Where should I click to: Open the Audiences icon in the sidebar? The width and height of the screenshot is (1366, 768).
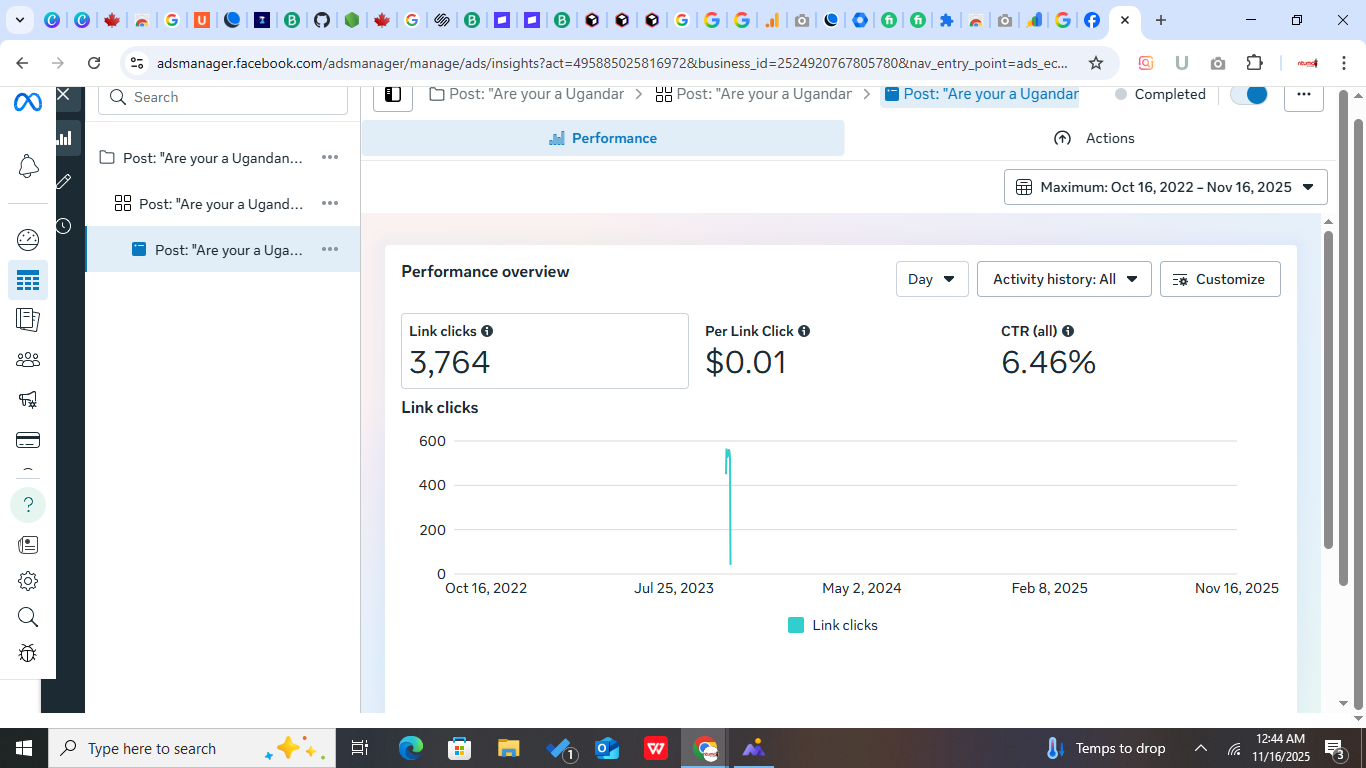(28, 359)
